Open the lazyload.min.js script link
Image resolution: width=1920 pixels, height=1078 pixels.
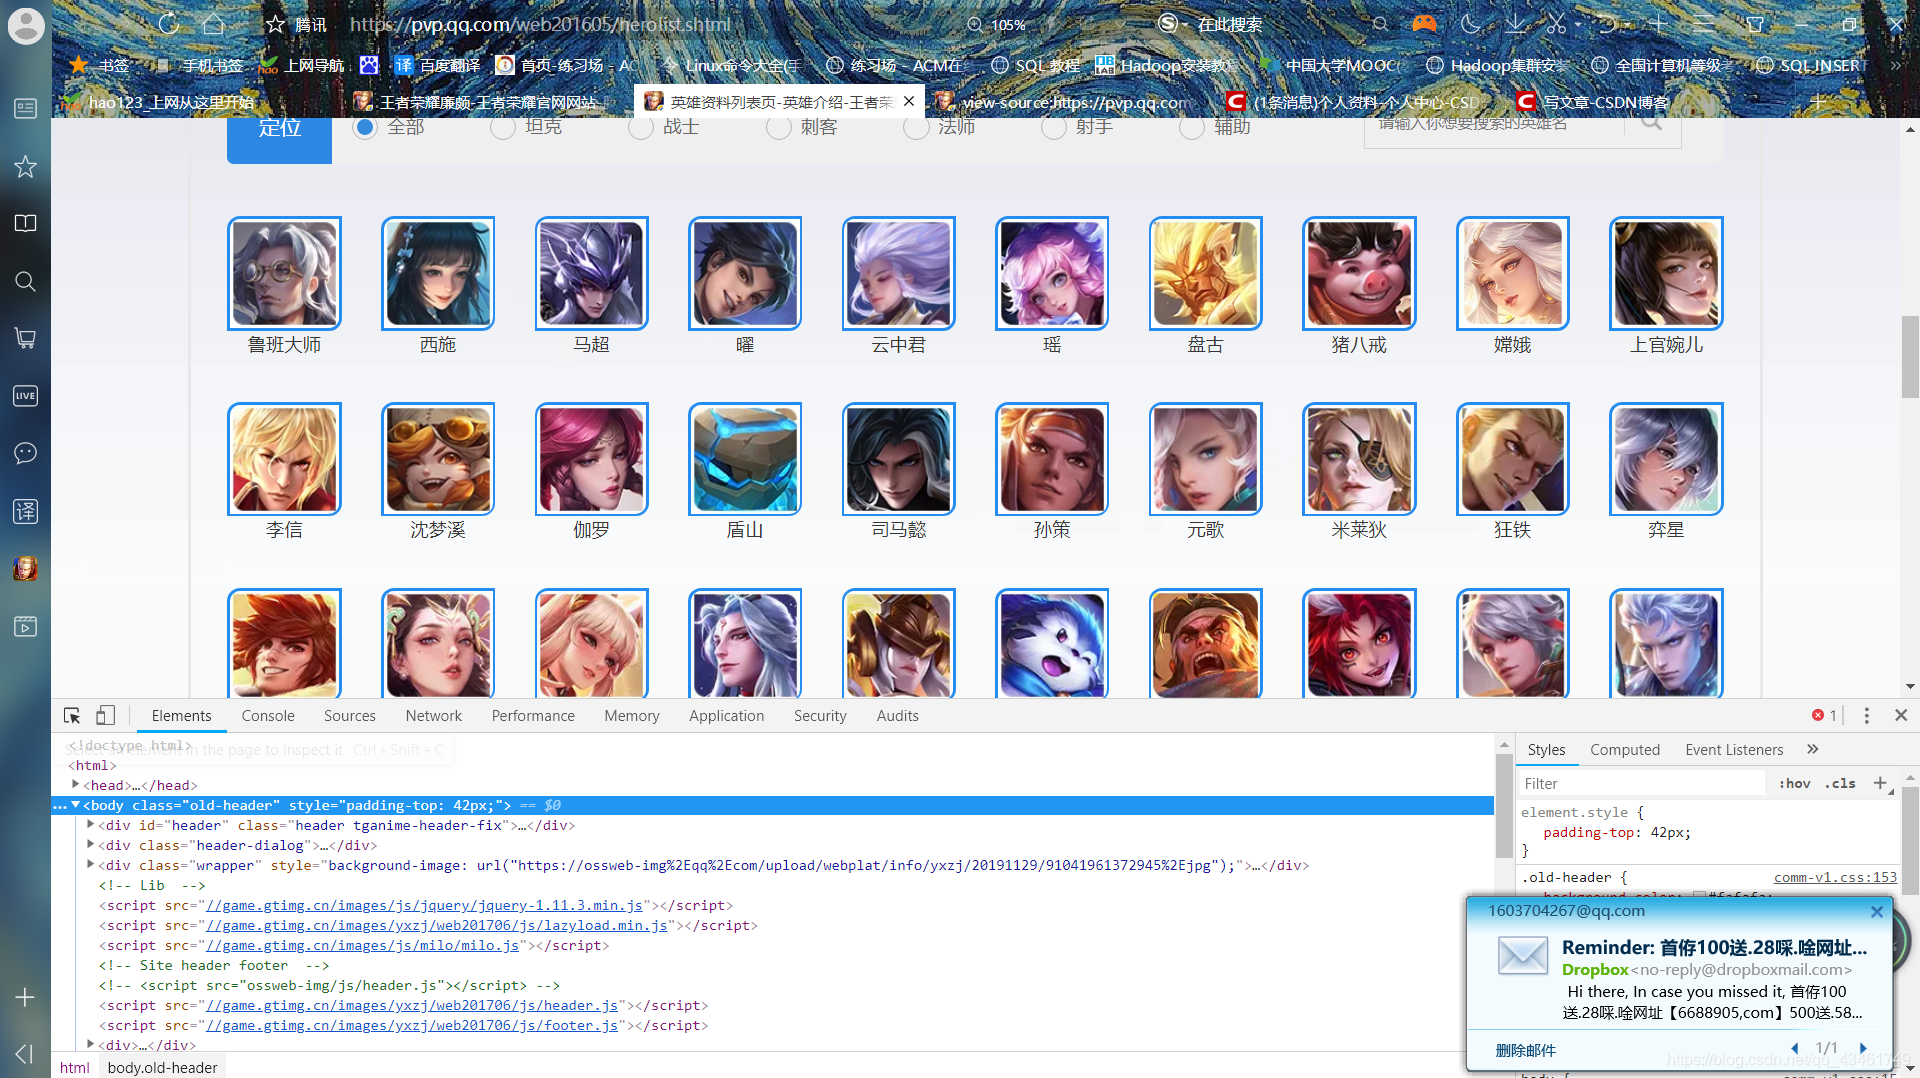point(437,925)
